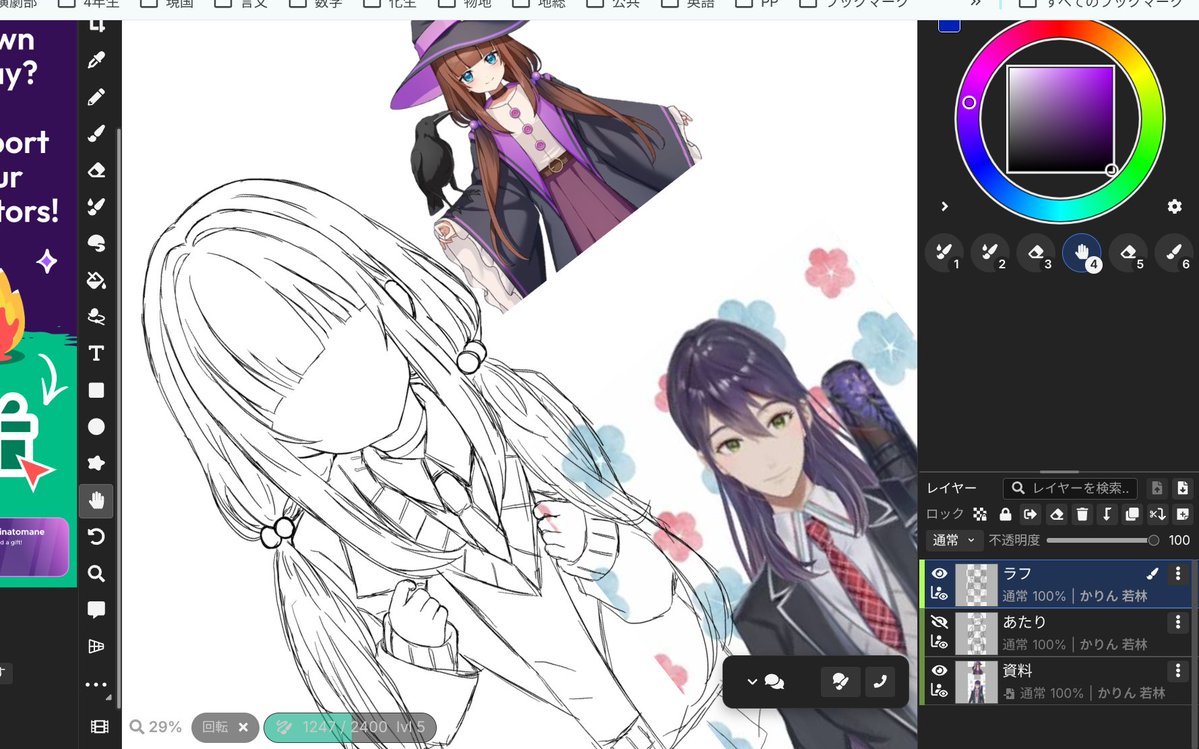Select the Comment tool

point(96,609)
